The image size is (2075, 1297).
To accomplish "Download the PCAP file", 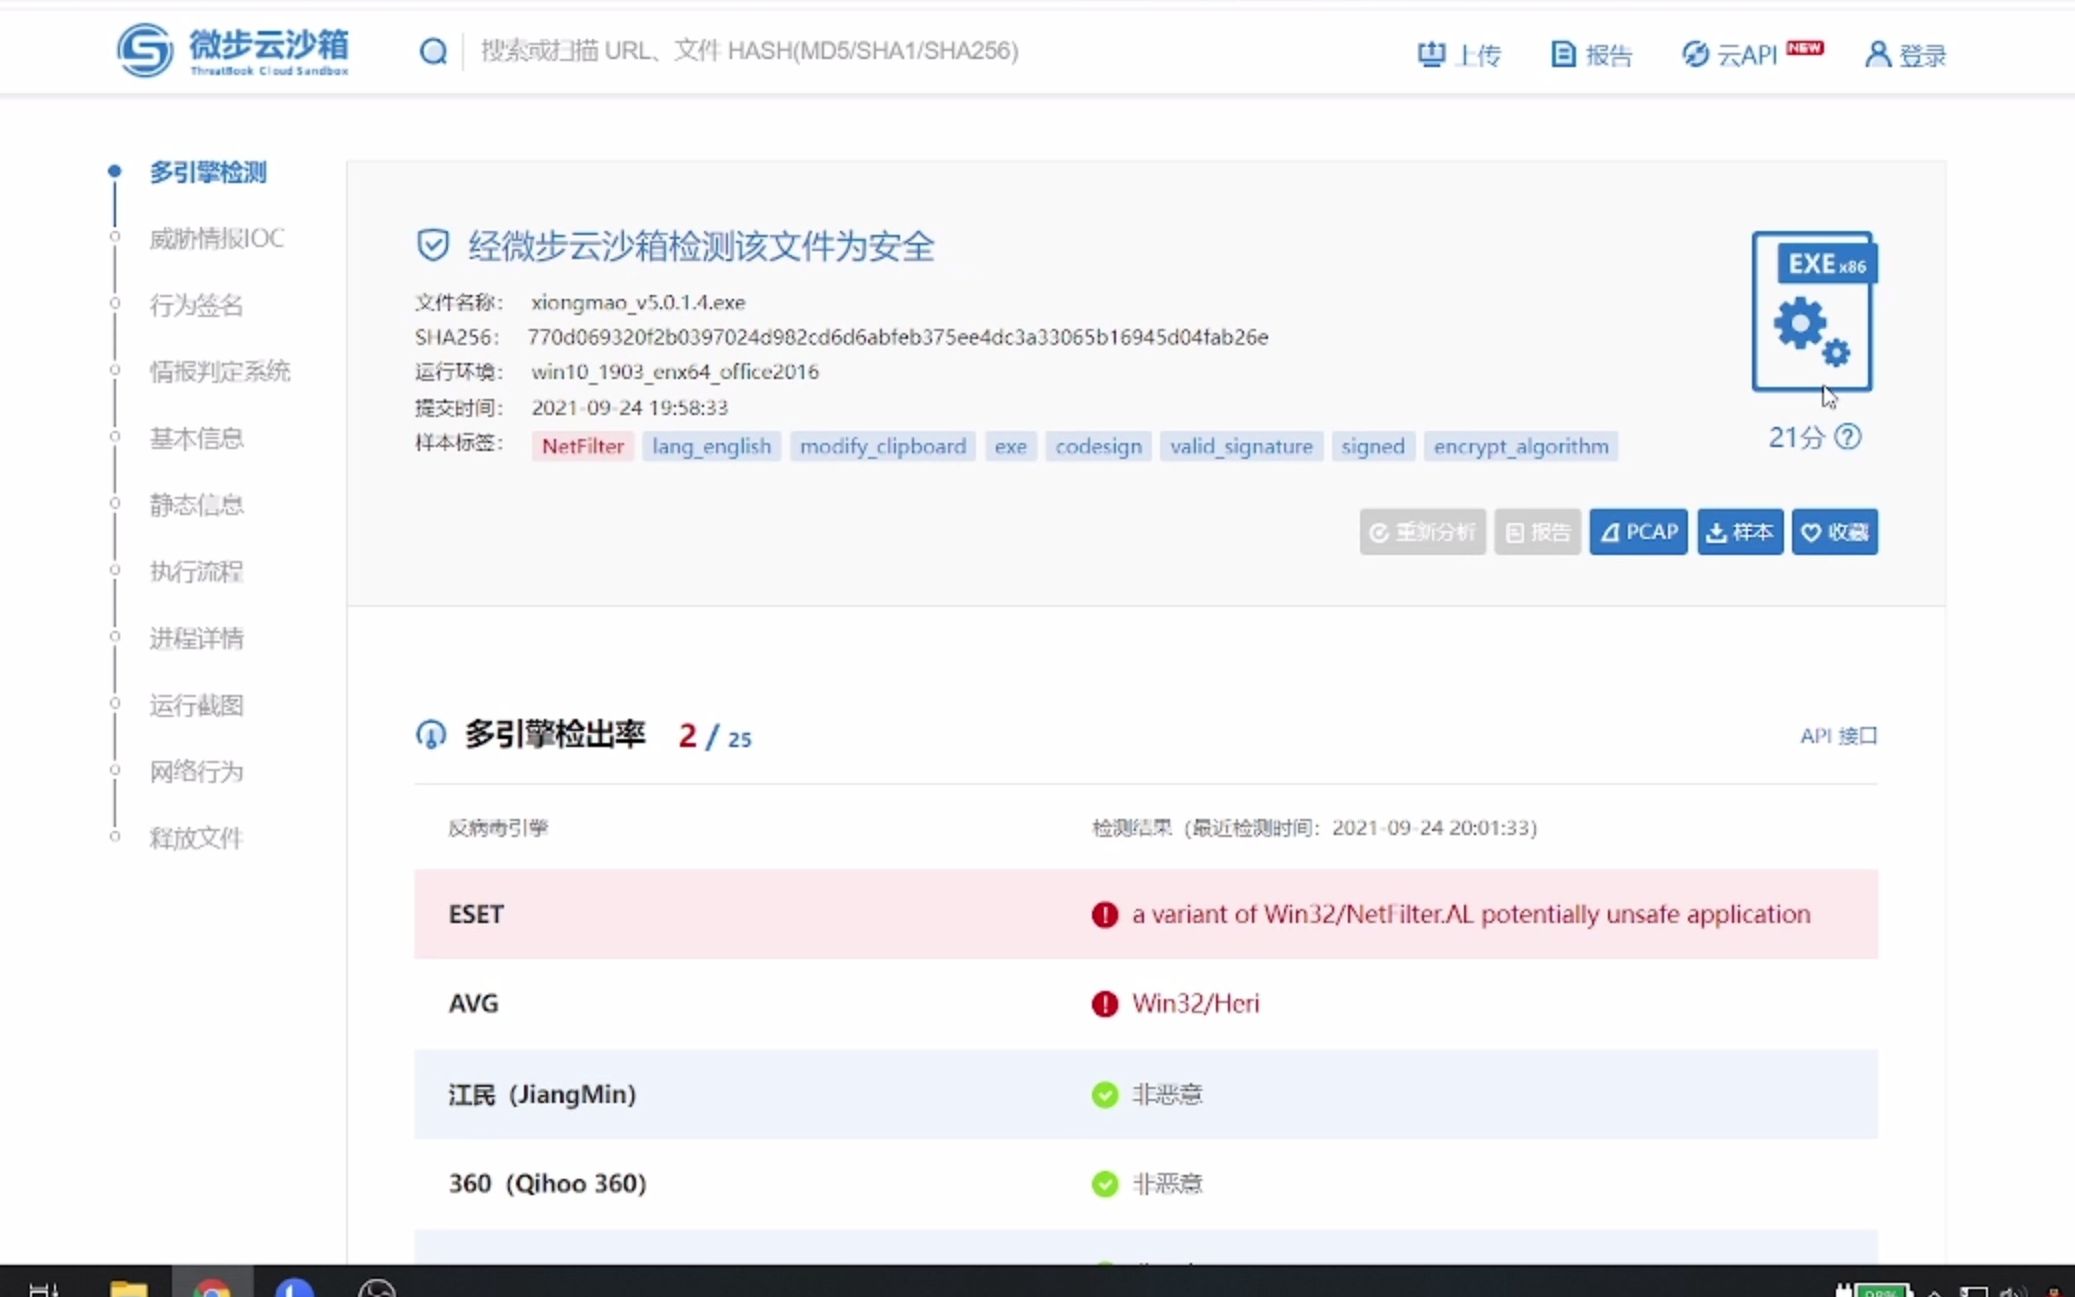I will [1638, 532].
